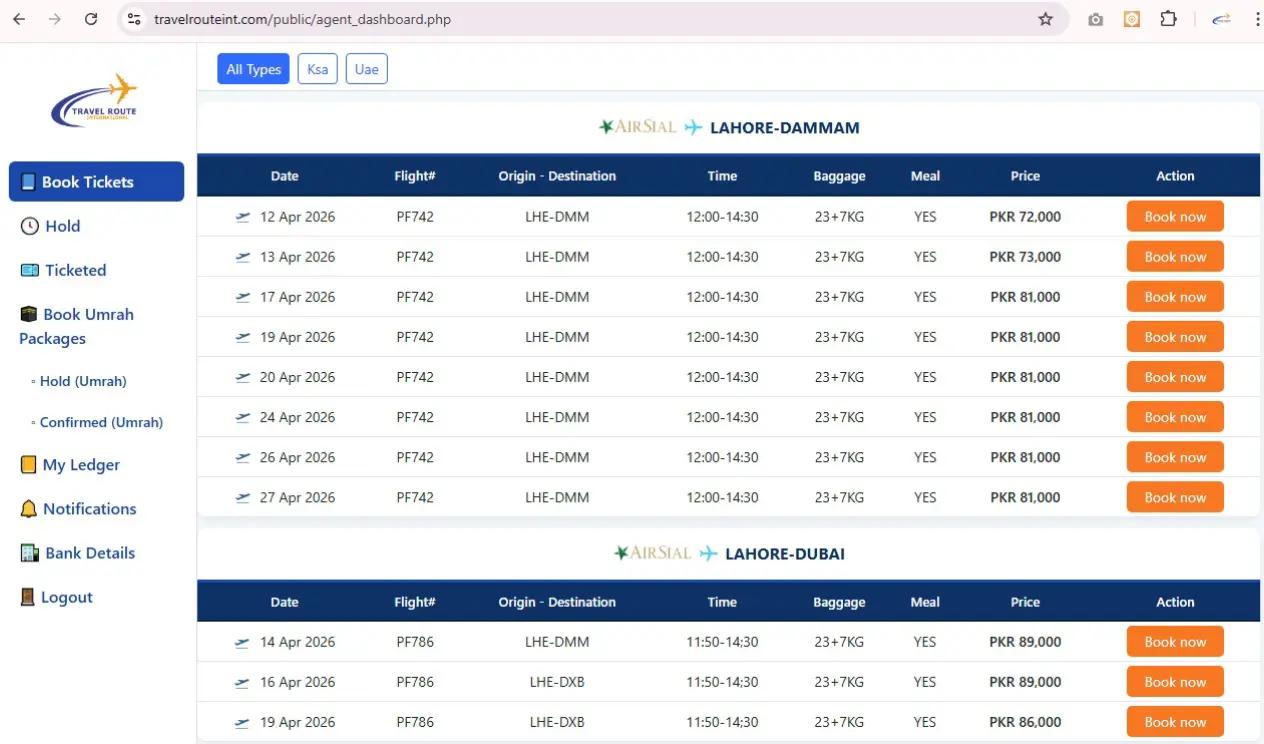The image size is (1264, 744).
Task: Reload the page with the refresh icon
Action: coord(91,19)
